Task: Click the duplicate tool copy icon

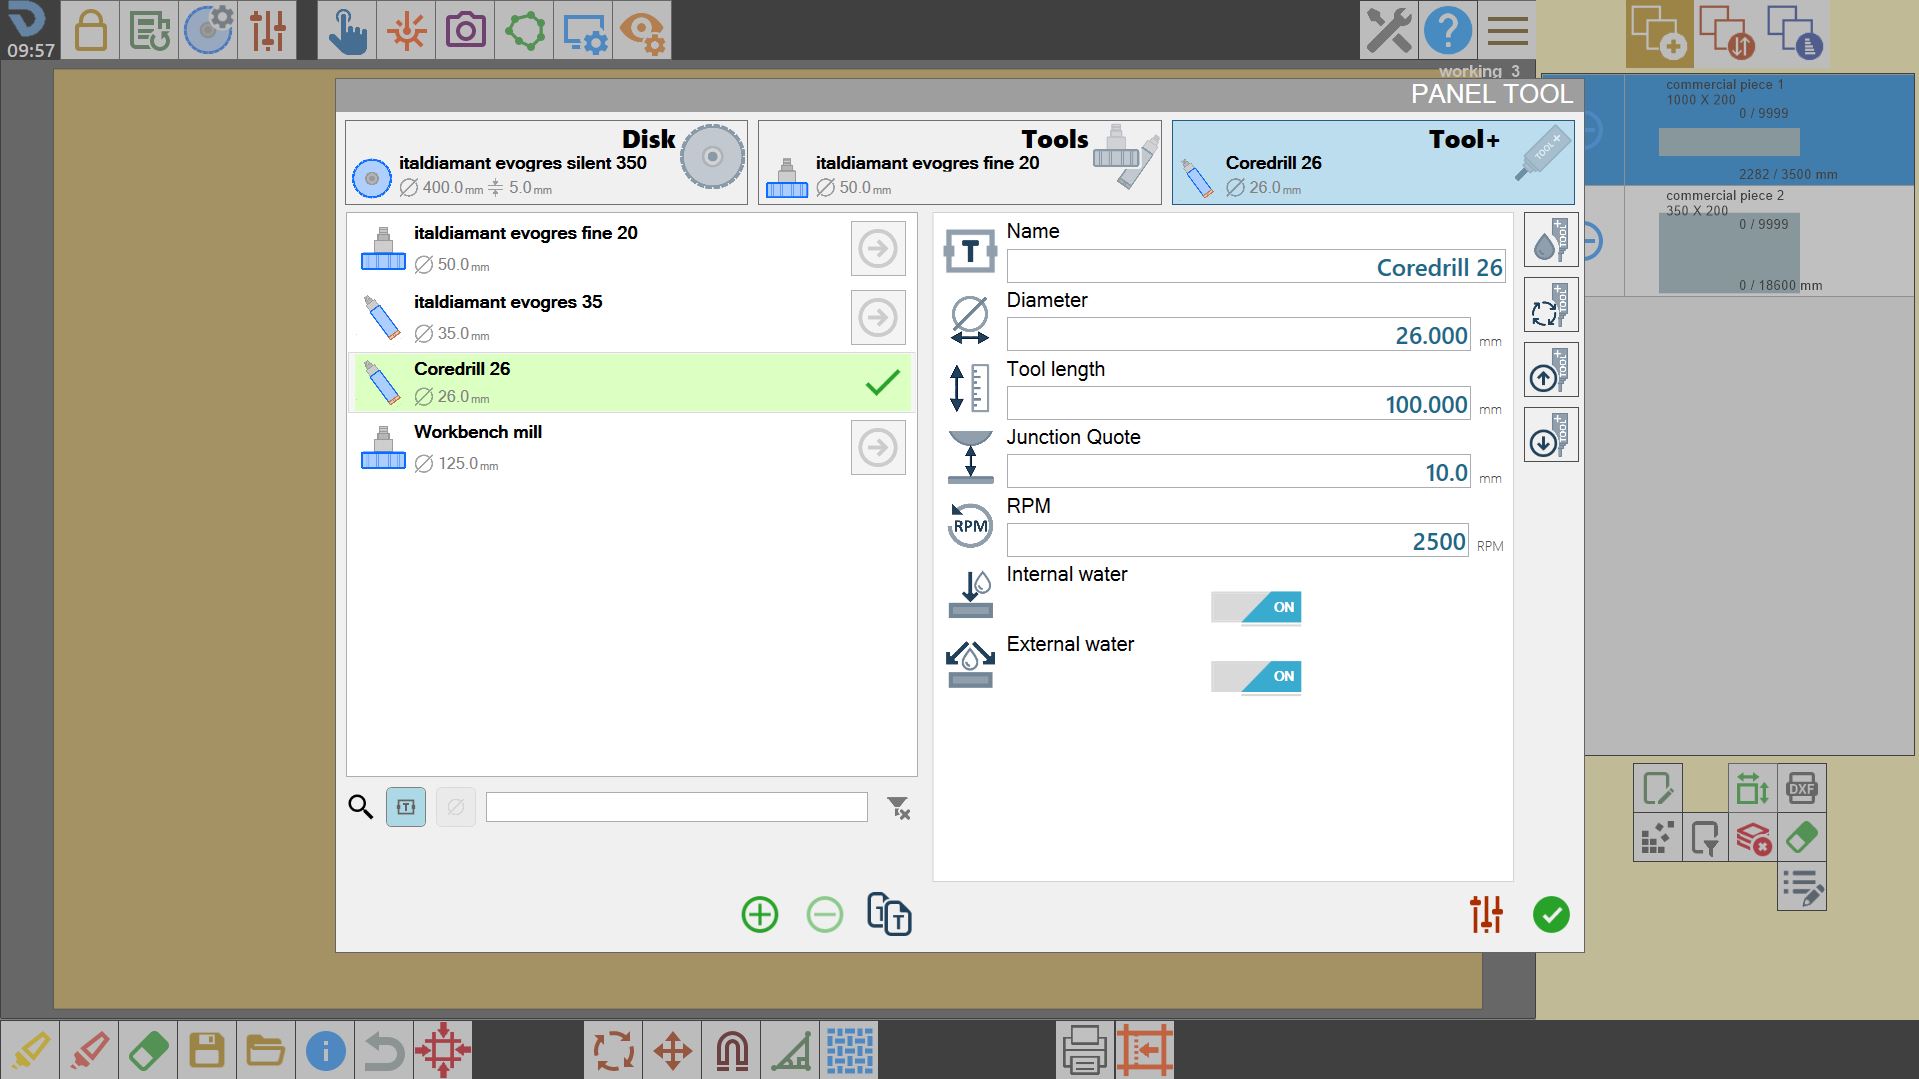Action: 889,914
